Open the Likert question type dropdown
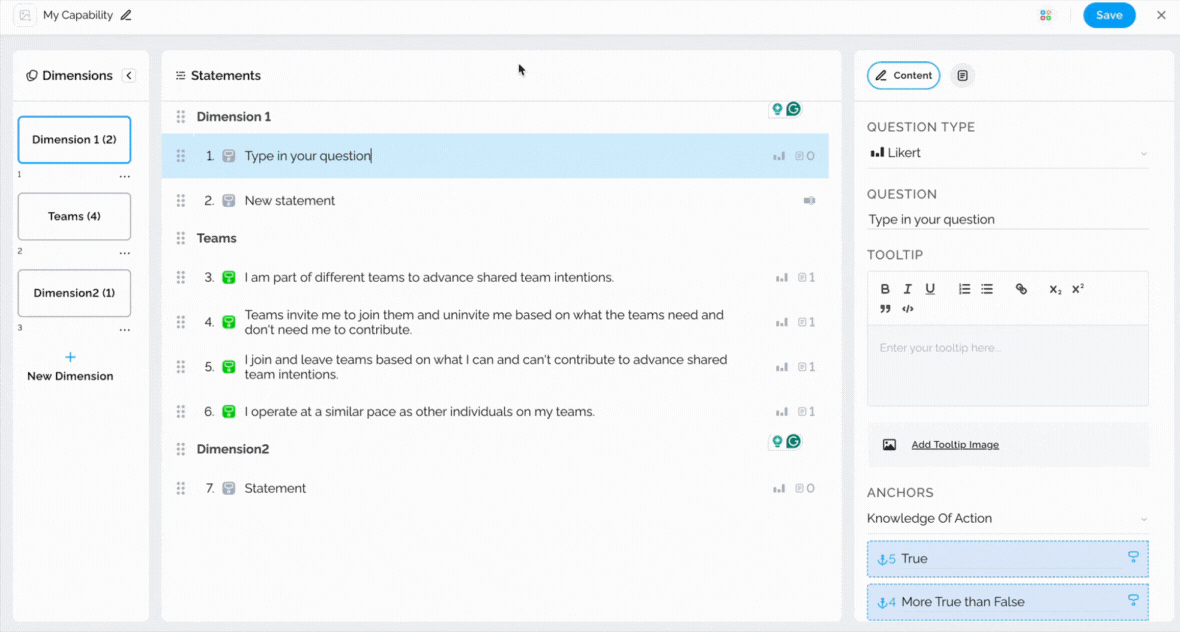This screenshot has height=632, width=1180. tap(1007, 153)
